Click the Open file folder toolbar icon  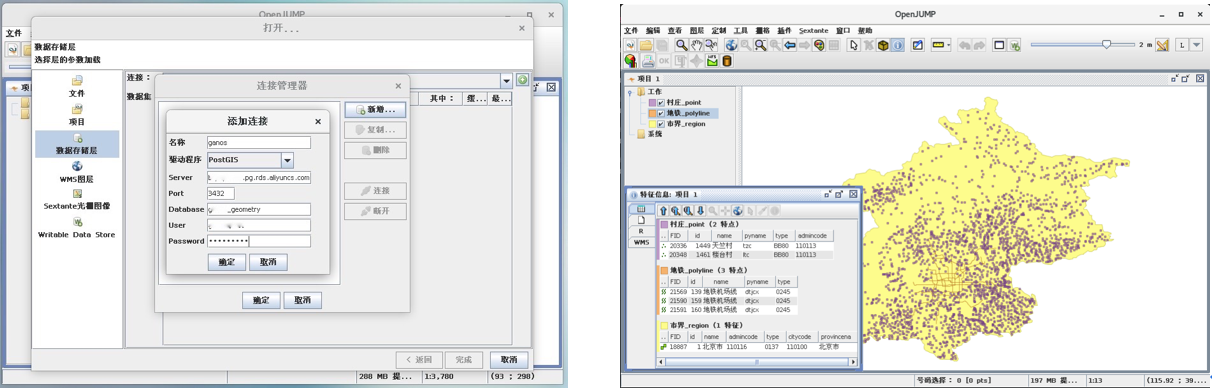[646, 45]
